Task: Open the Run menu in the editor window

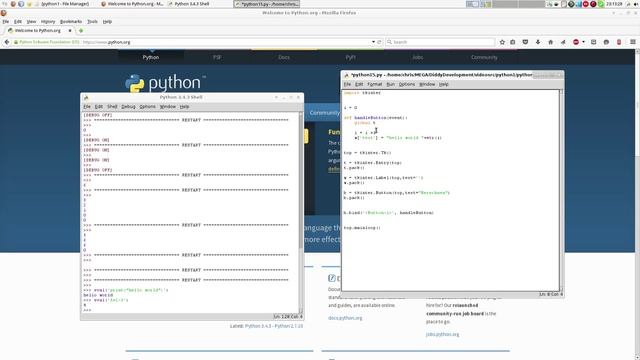Action: pyautogui.click(x=390, y=84)
